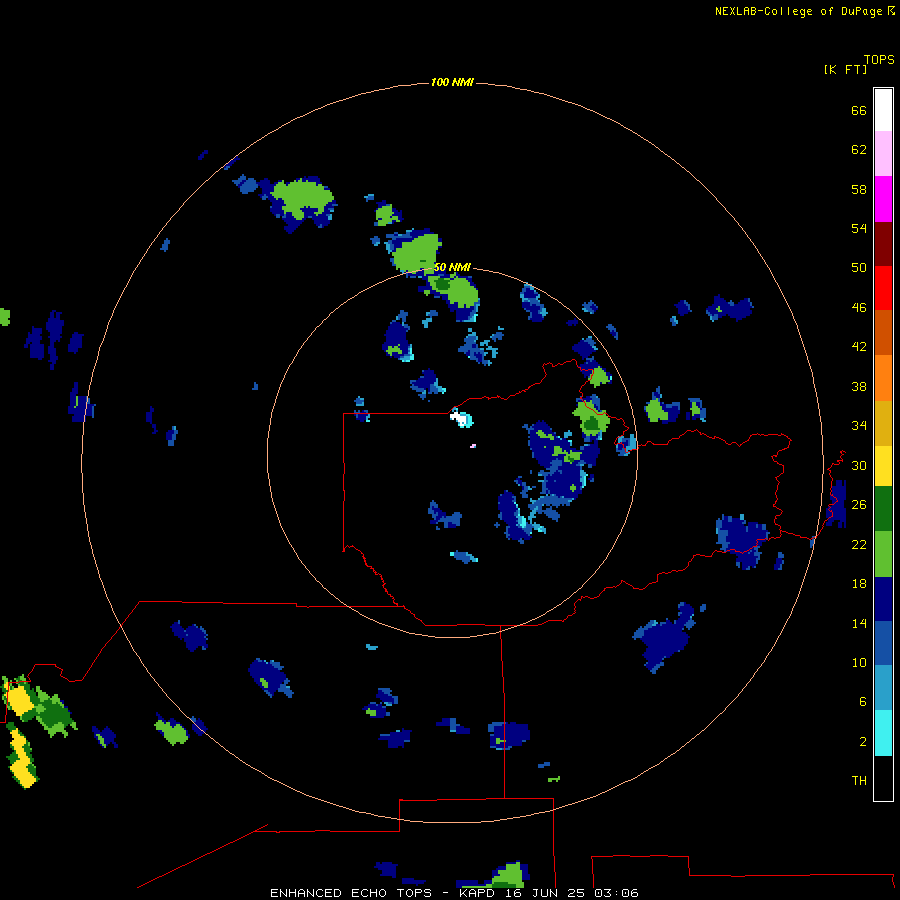This screenshot has width=900, height=900.
Task: Click the dark red swatch at 54
Action: [883, 243]
